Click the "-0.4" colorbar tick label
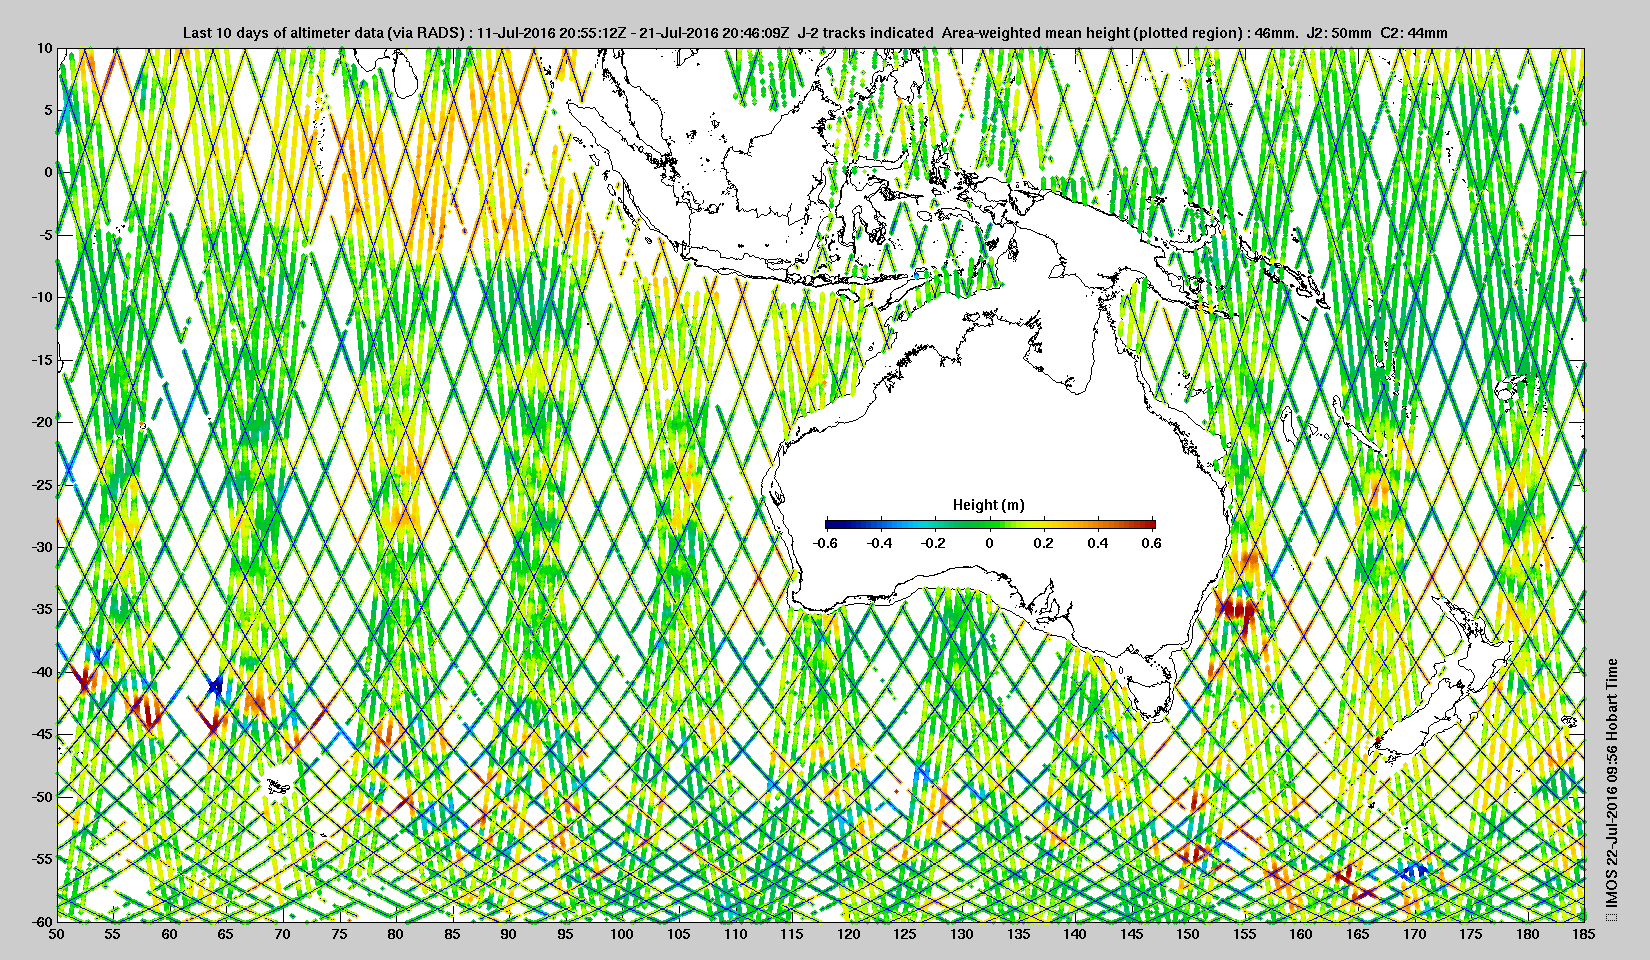 (x=879, y=543)
